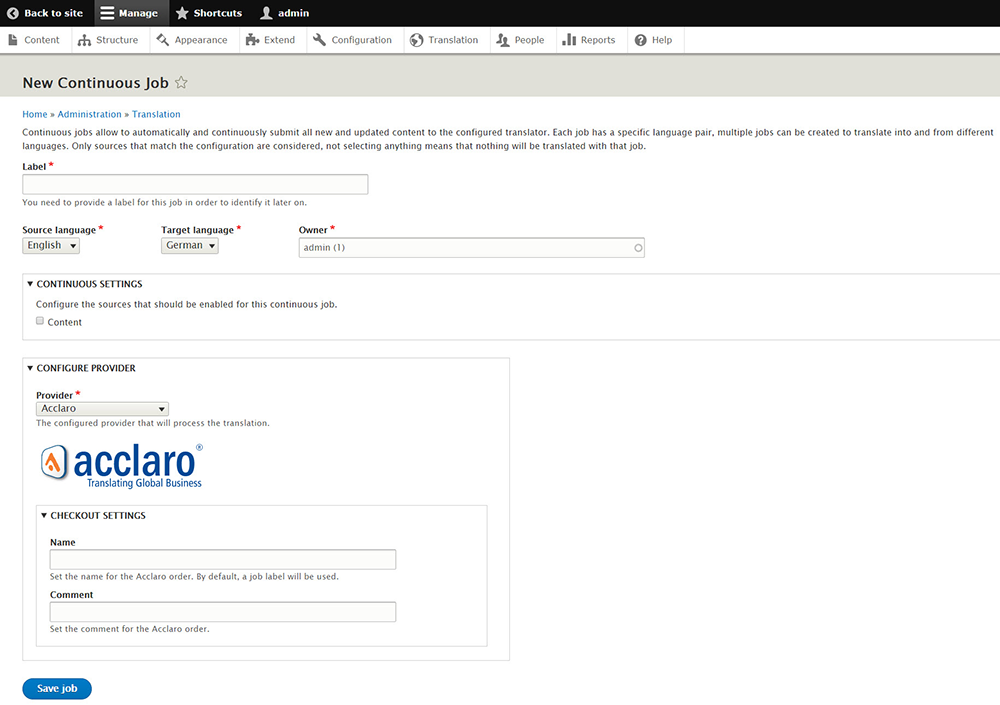Select Acclaro in the Provider dropdown
The image size is (1000, 705).
coord(102,408)
